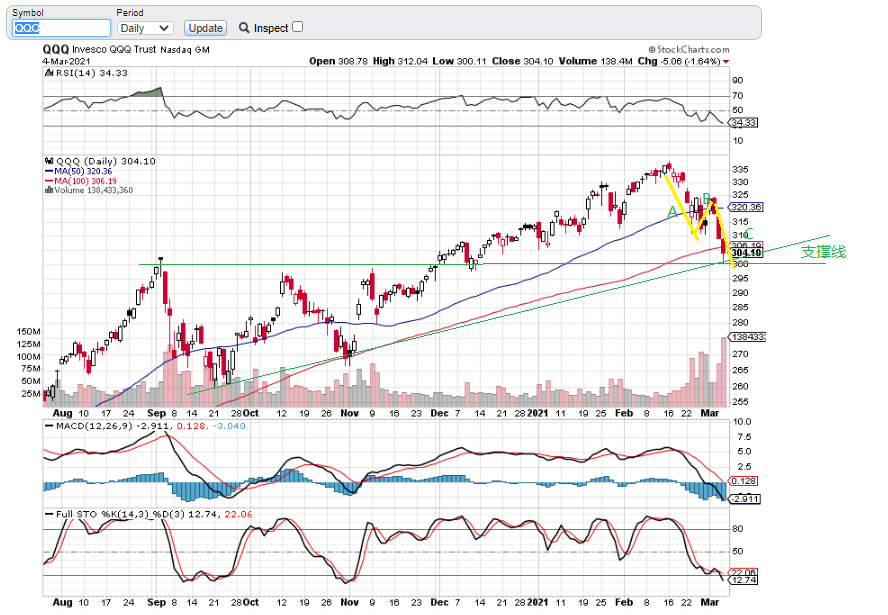Viewport: 888px width, 615px height.
Task: Click the 34.33 RSI value tag
Action: 744,122
